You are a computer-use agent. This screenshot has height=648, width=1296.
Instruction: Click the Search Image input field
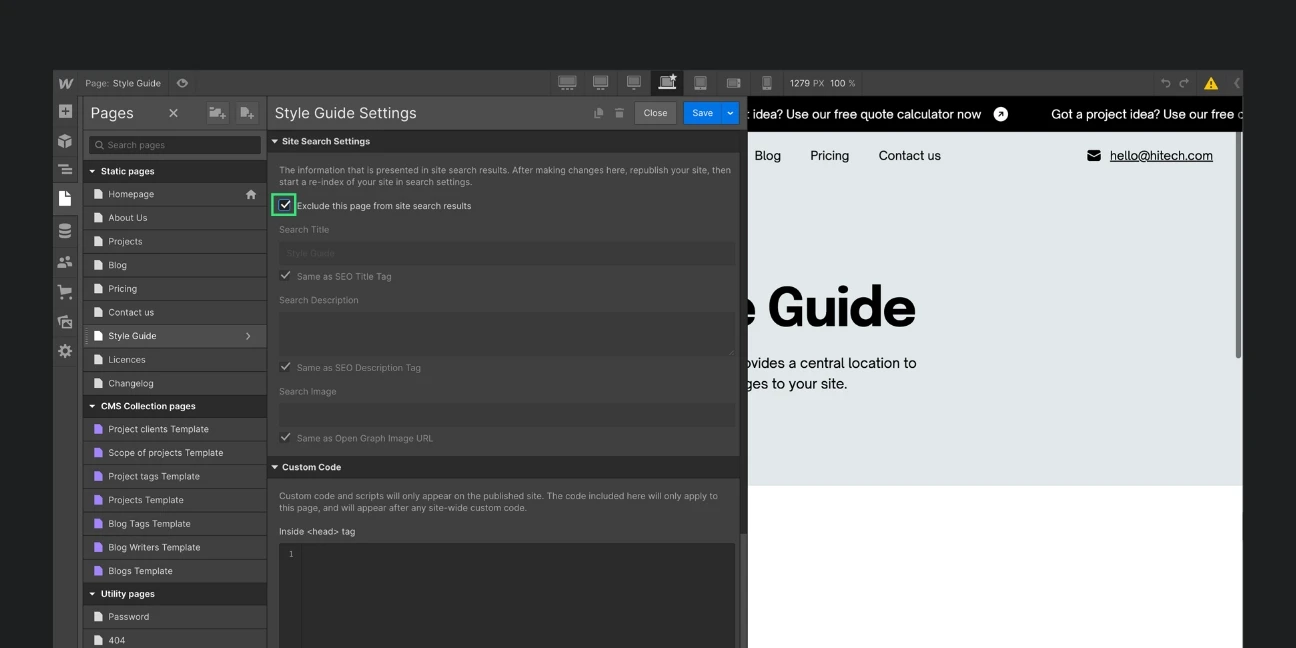click(507, 414)
